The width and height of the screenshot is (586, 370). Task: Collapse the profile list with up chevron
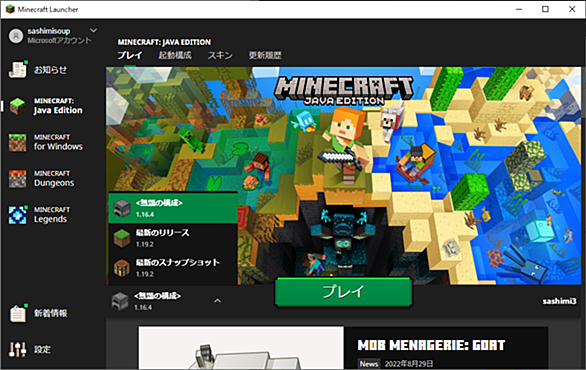tap(217, 301)
